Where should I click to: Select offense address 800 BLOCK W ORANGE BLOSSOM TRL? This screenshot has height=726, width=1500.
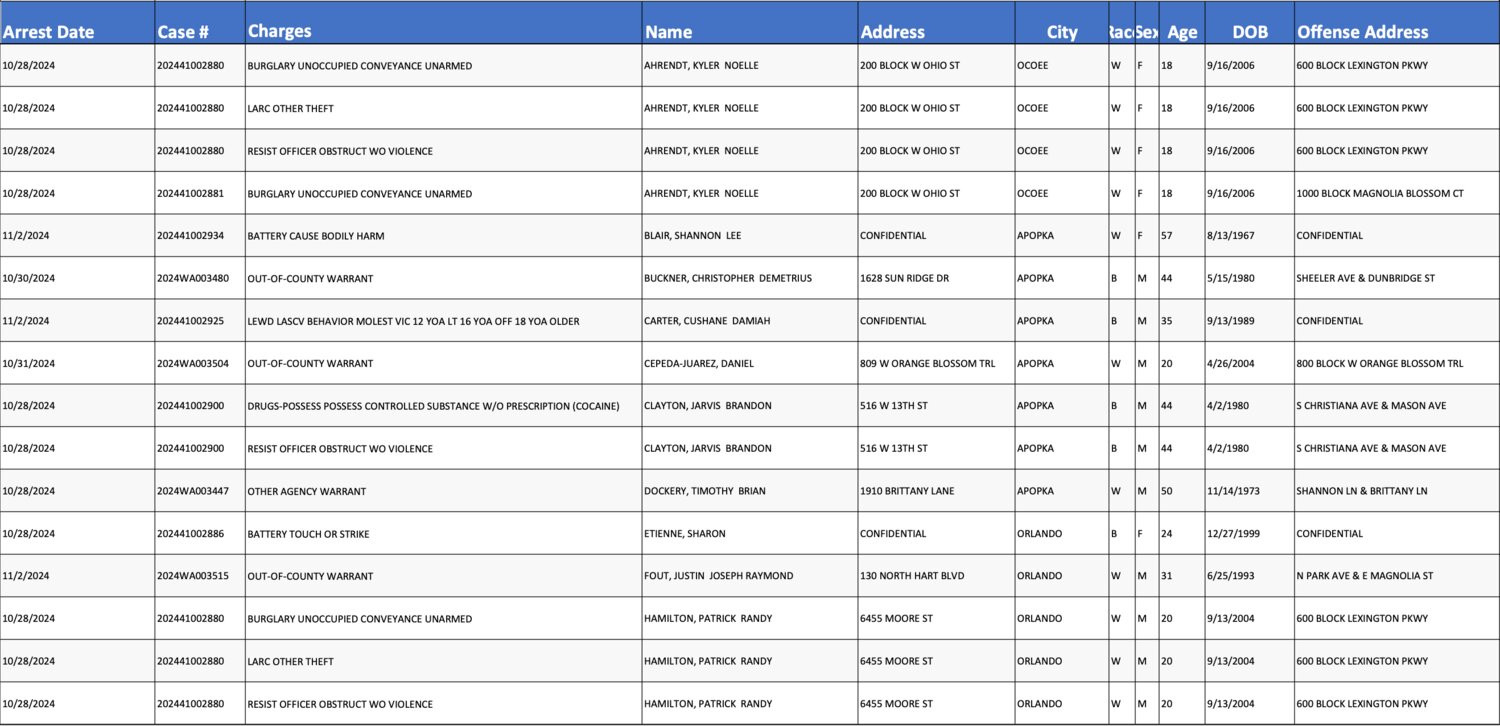point(1397,363)
